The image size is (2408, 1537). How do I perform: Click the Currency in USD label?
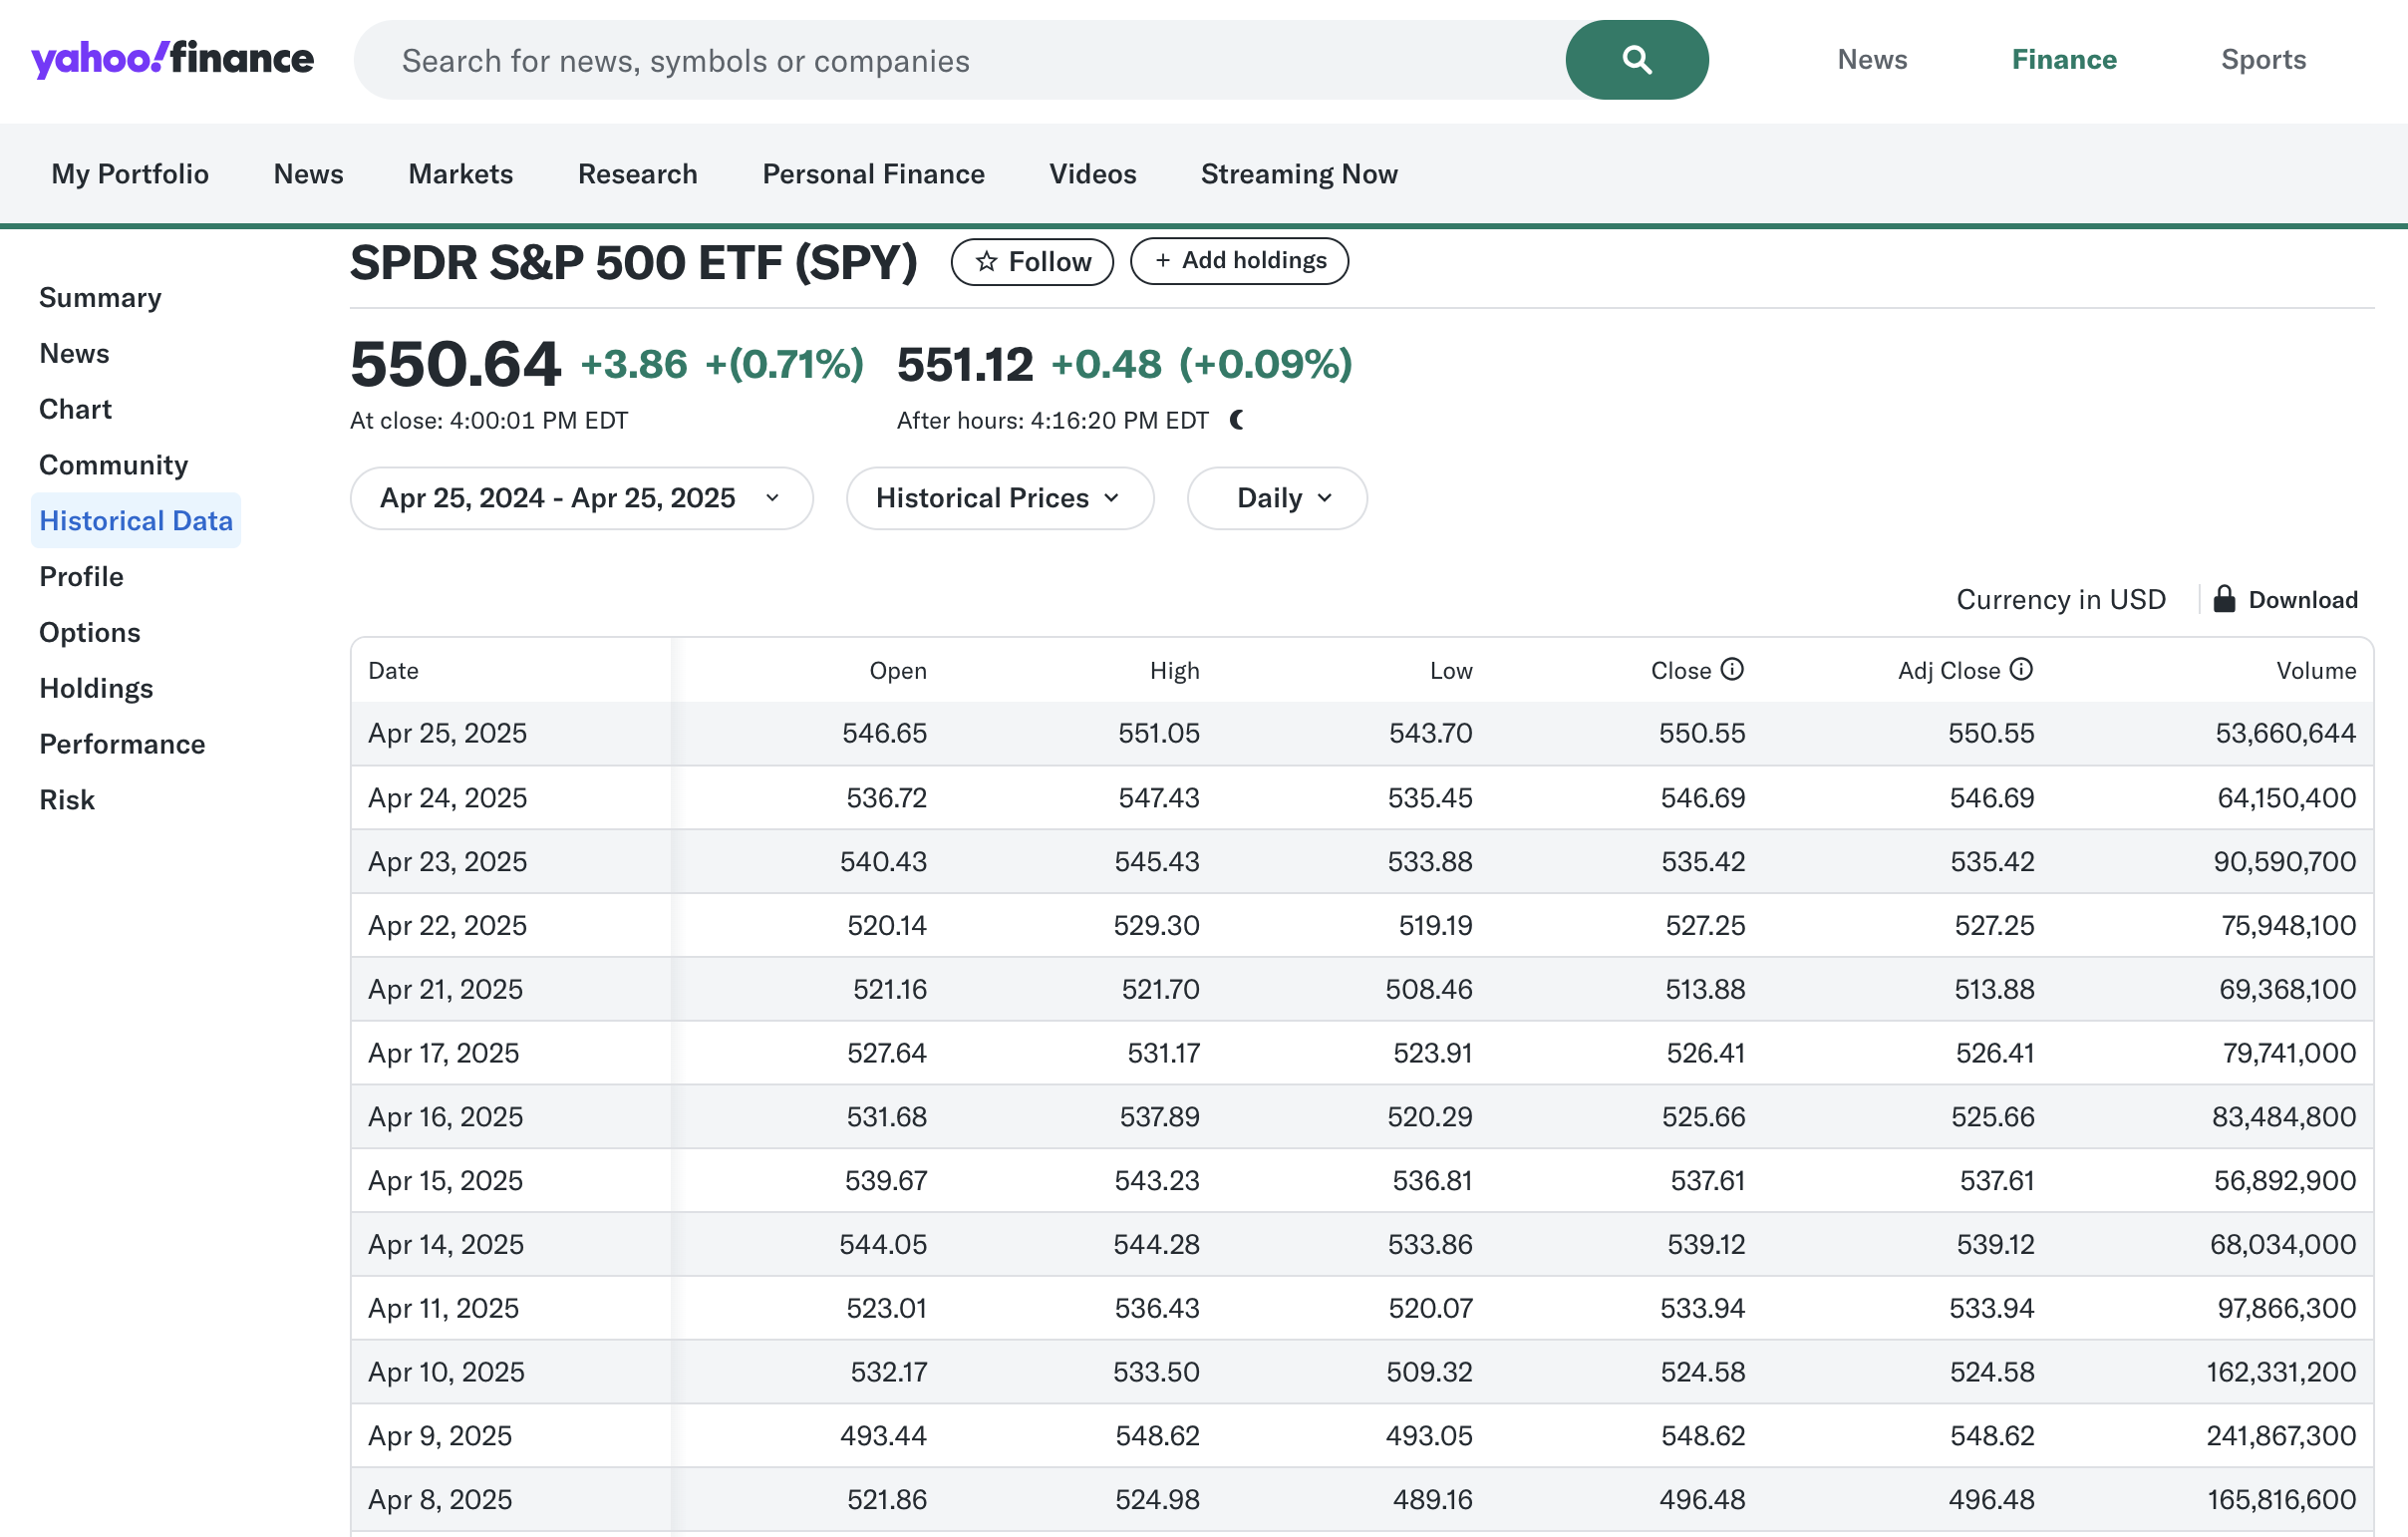pos(2060,599)
